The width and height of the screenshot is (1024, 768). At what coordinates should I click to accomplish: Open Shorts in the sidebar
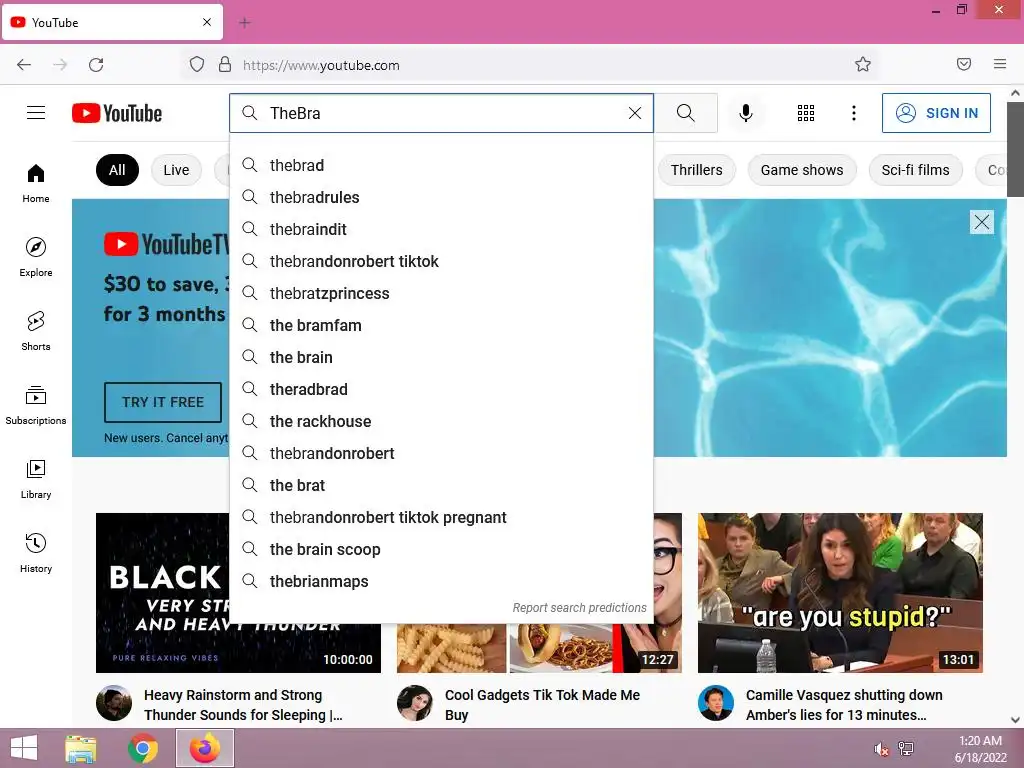(x=36, y=331)
